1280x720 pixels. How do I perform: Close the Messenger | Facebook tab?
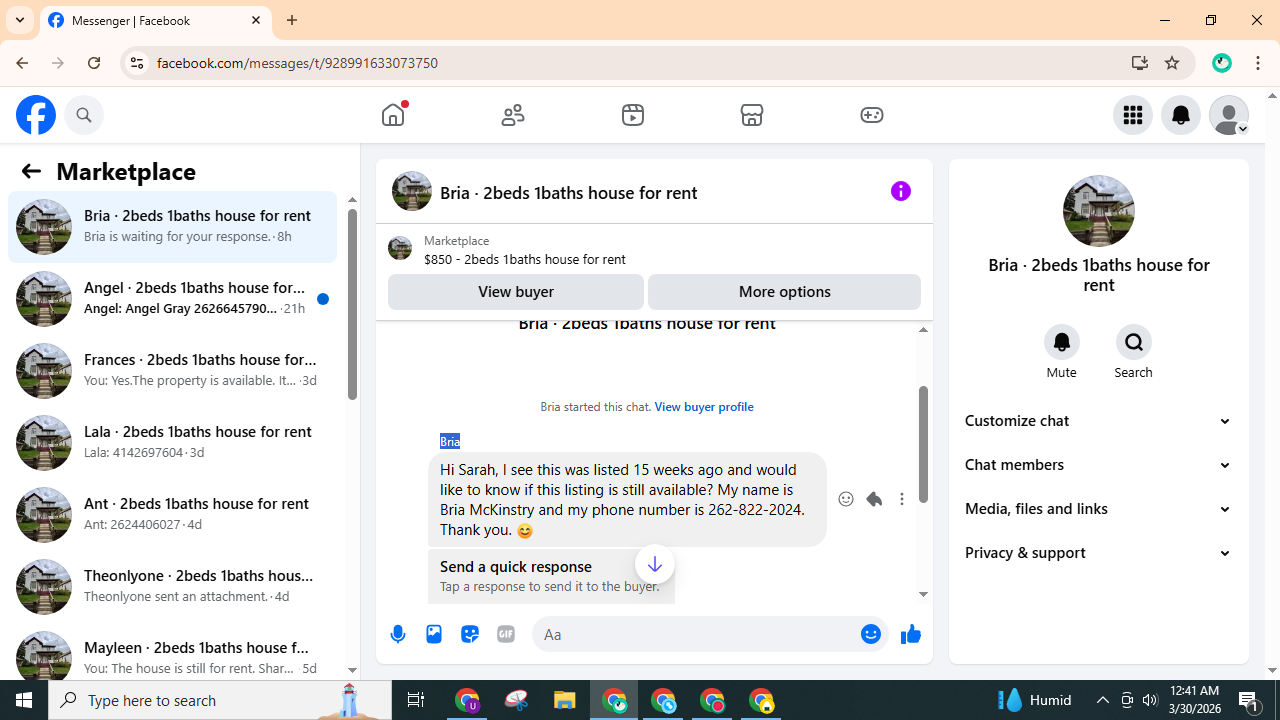click(256, 20)
